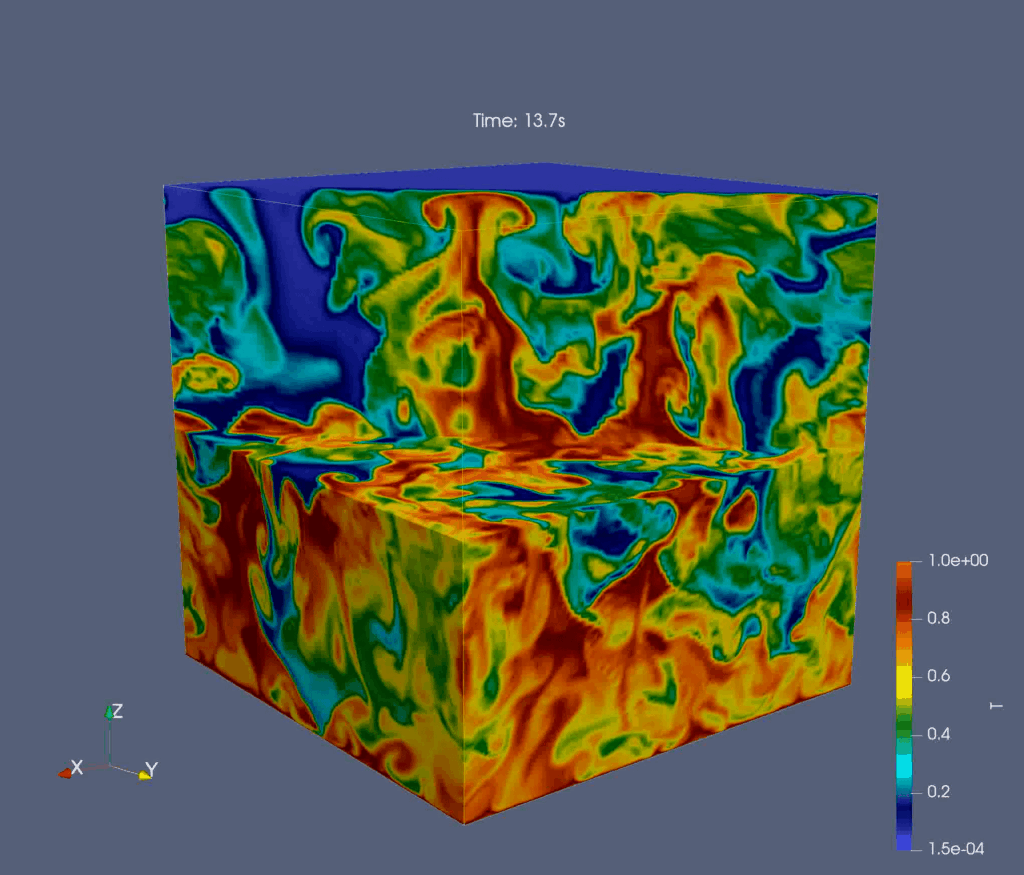Select the X label on orientation axes
This screenshot has height=875, width=1024.
76,768
